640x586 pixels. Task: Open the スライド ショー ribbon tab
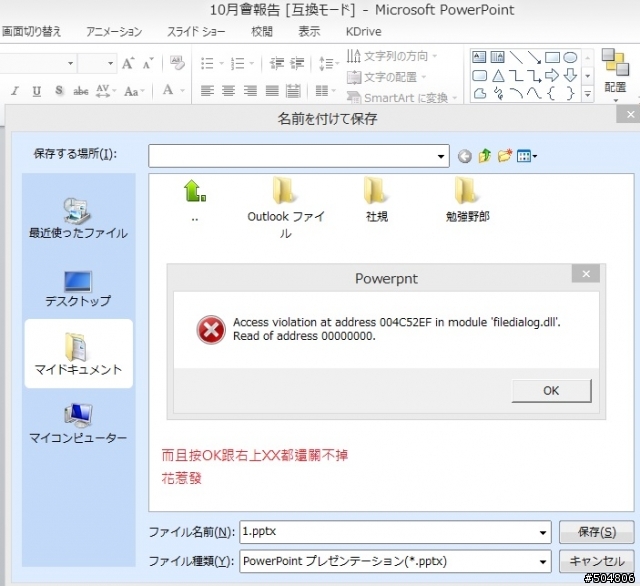tap(196, 31)
